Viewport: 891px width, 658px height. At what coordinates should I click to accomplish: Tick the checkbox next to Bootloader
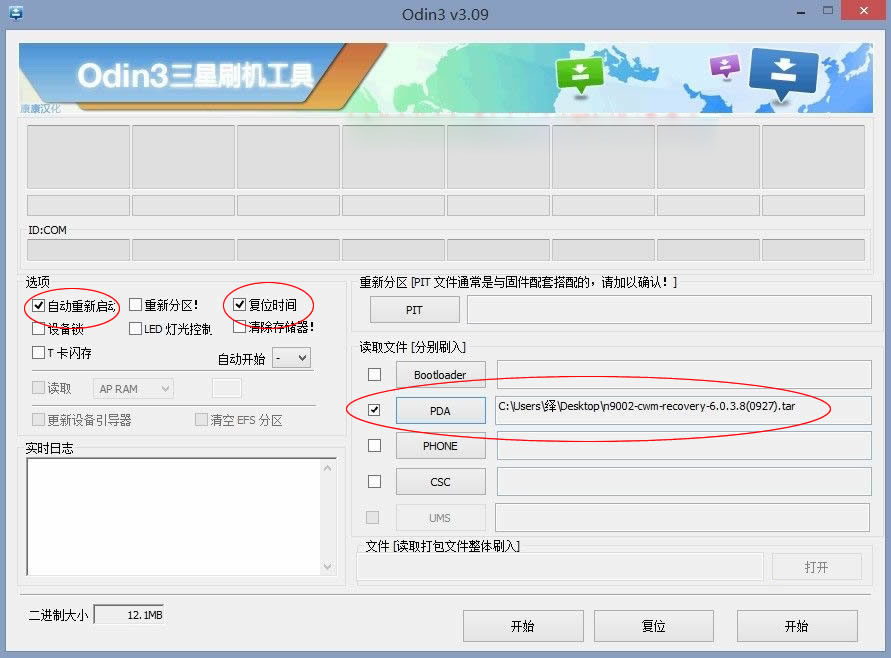(374, 374)
